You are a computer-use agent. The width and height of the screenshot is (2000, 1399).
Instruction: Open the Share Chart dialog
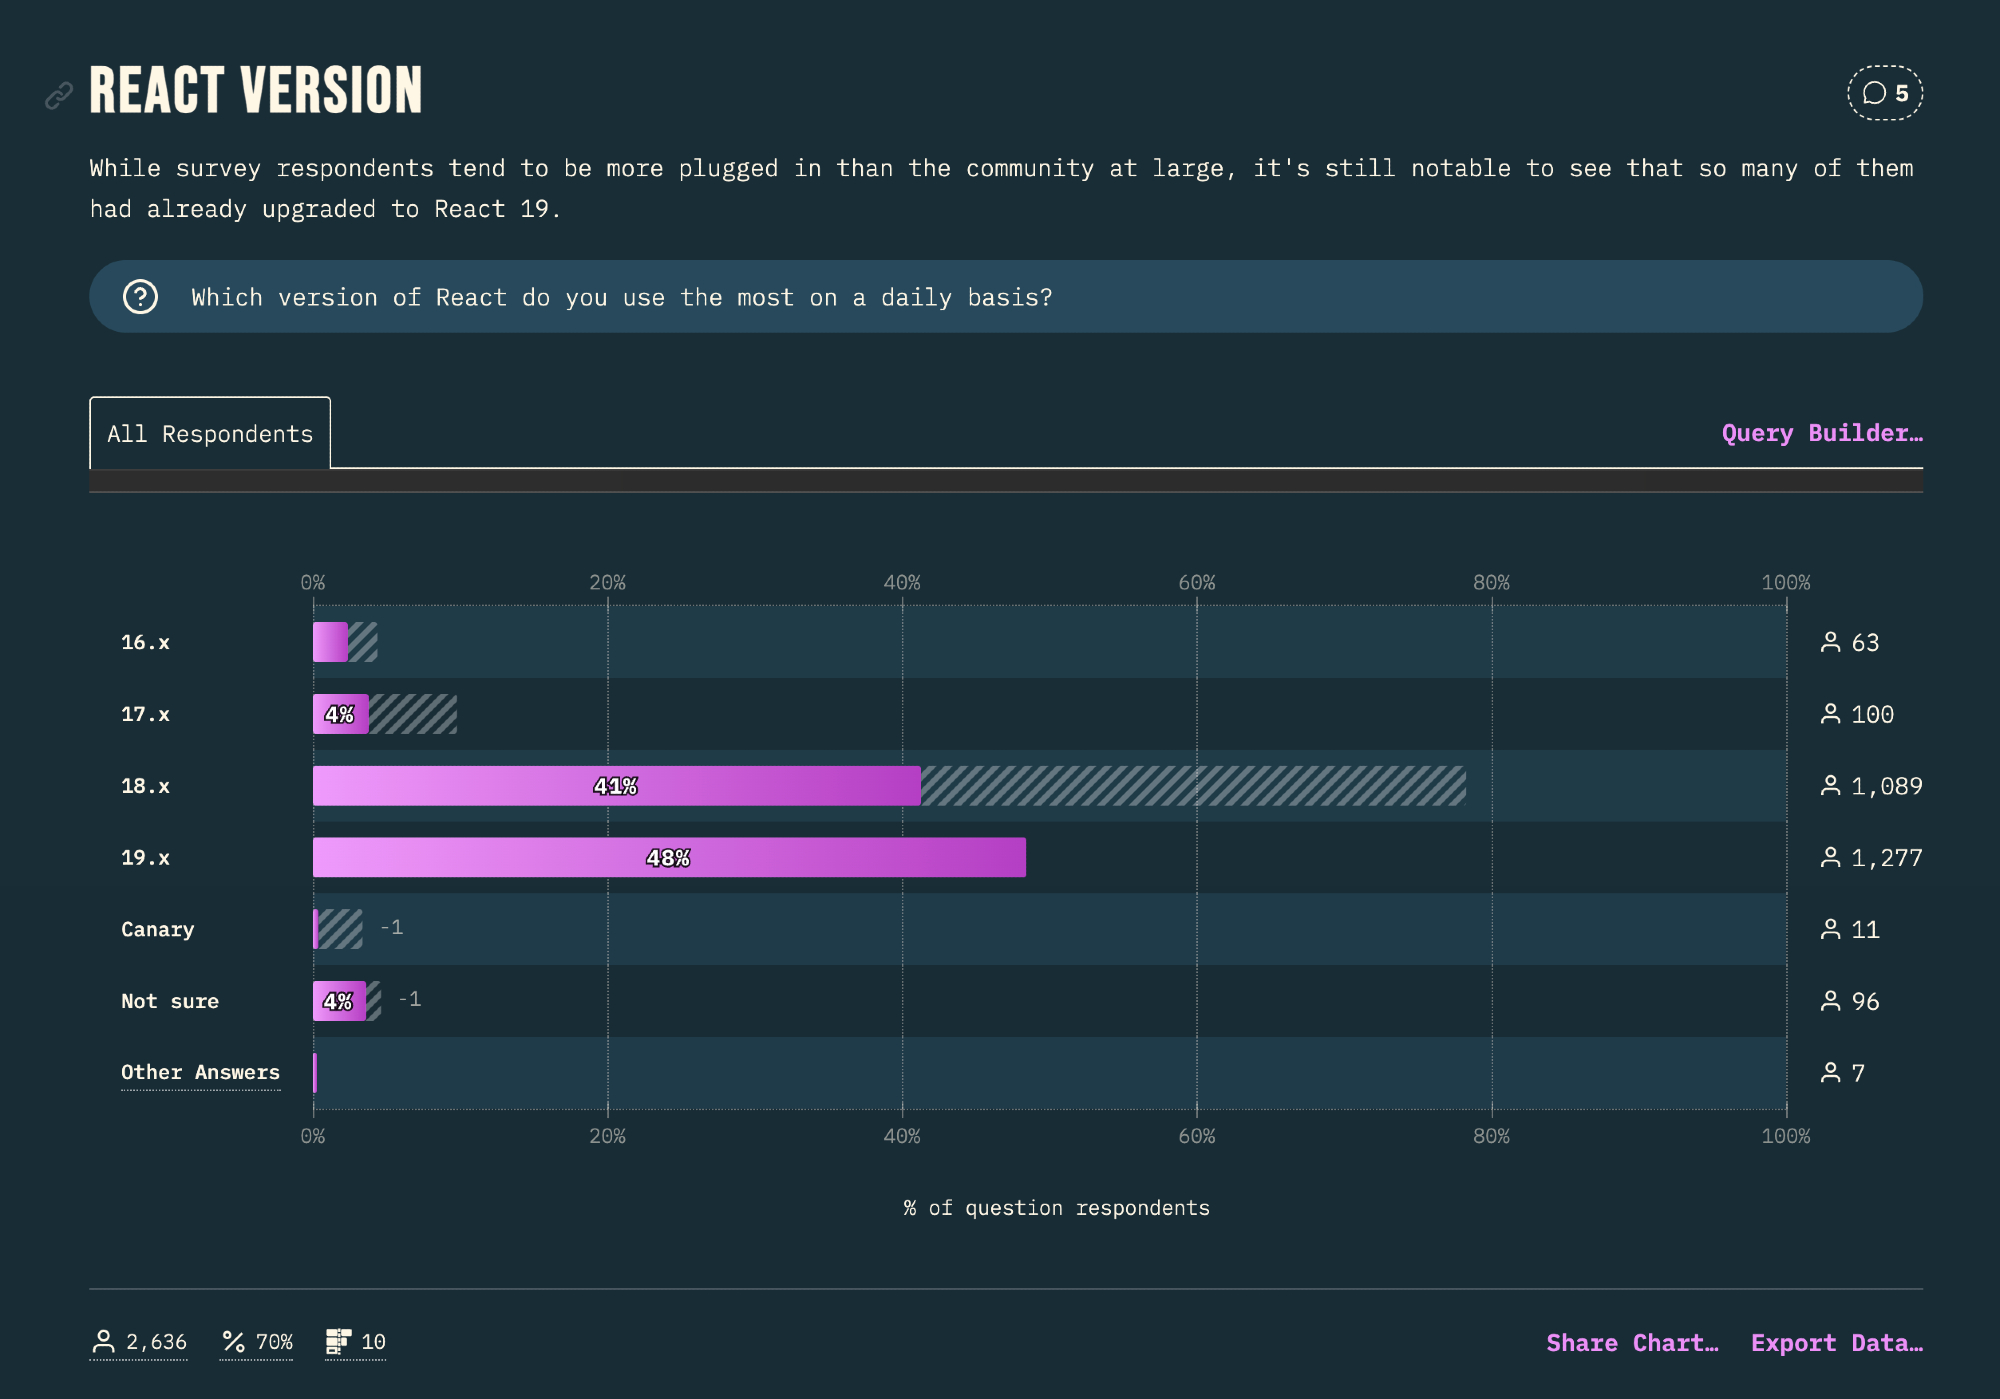[1632, 1343]
